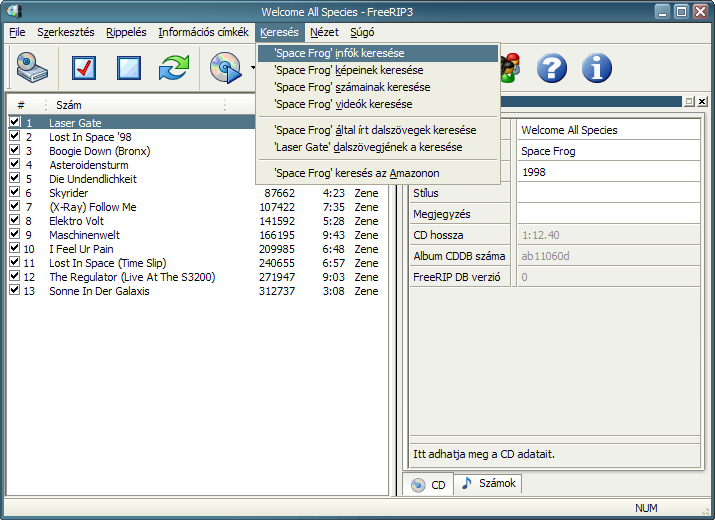Click the play CD disc icon

[x=225, y=68]
